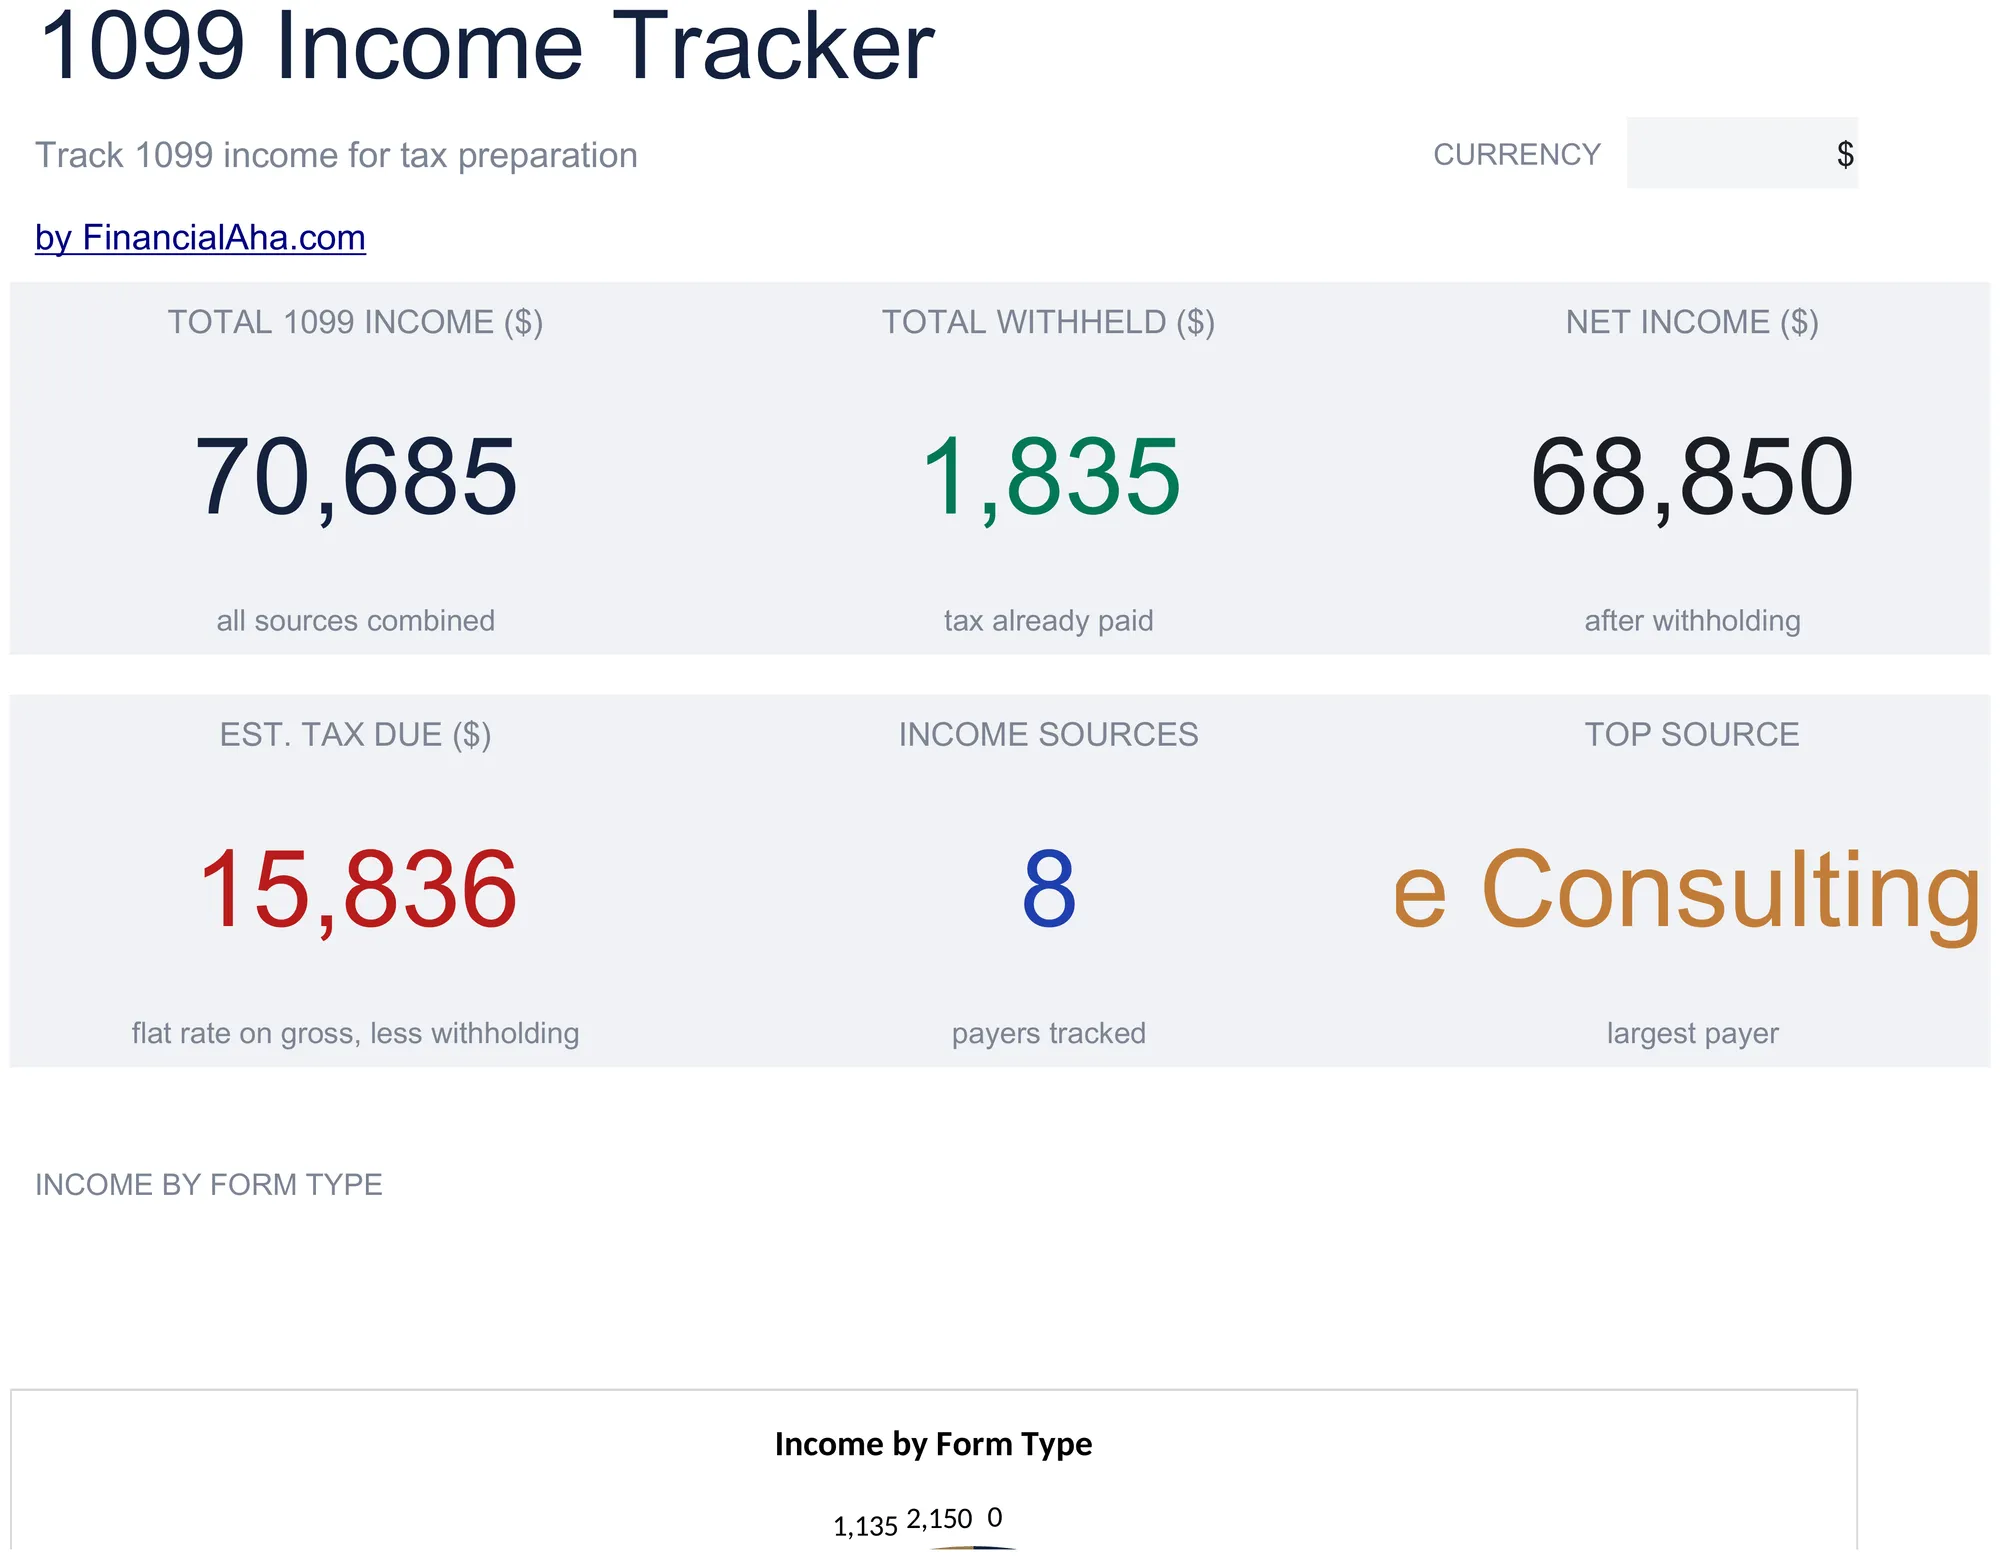Image resolution: width=2000 pixels, height=1559 pixels.
Task: Click the INCOME BY FORM TYPE section label
Action: click(x=209, y=1185)
